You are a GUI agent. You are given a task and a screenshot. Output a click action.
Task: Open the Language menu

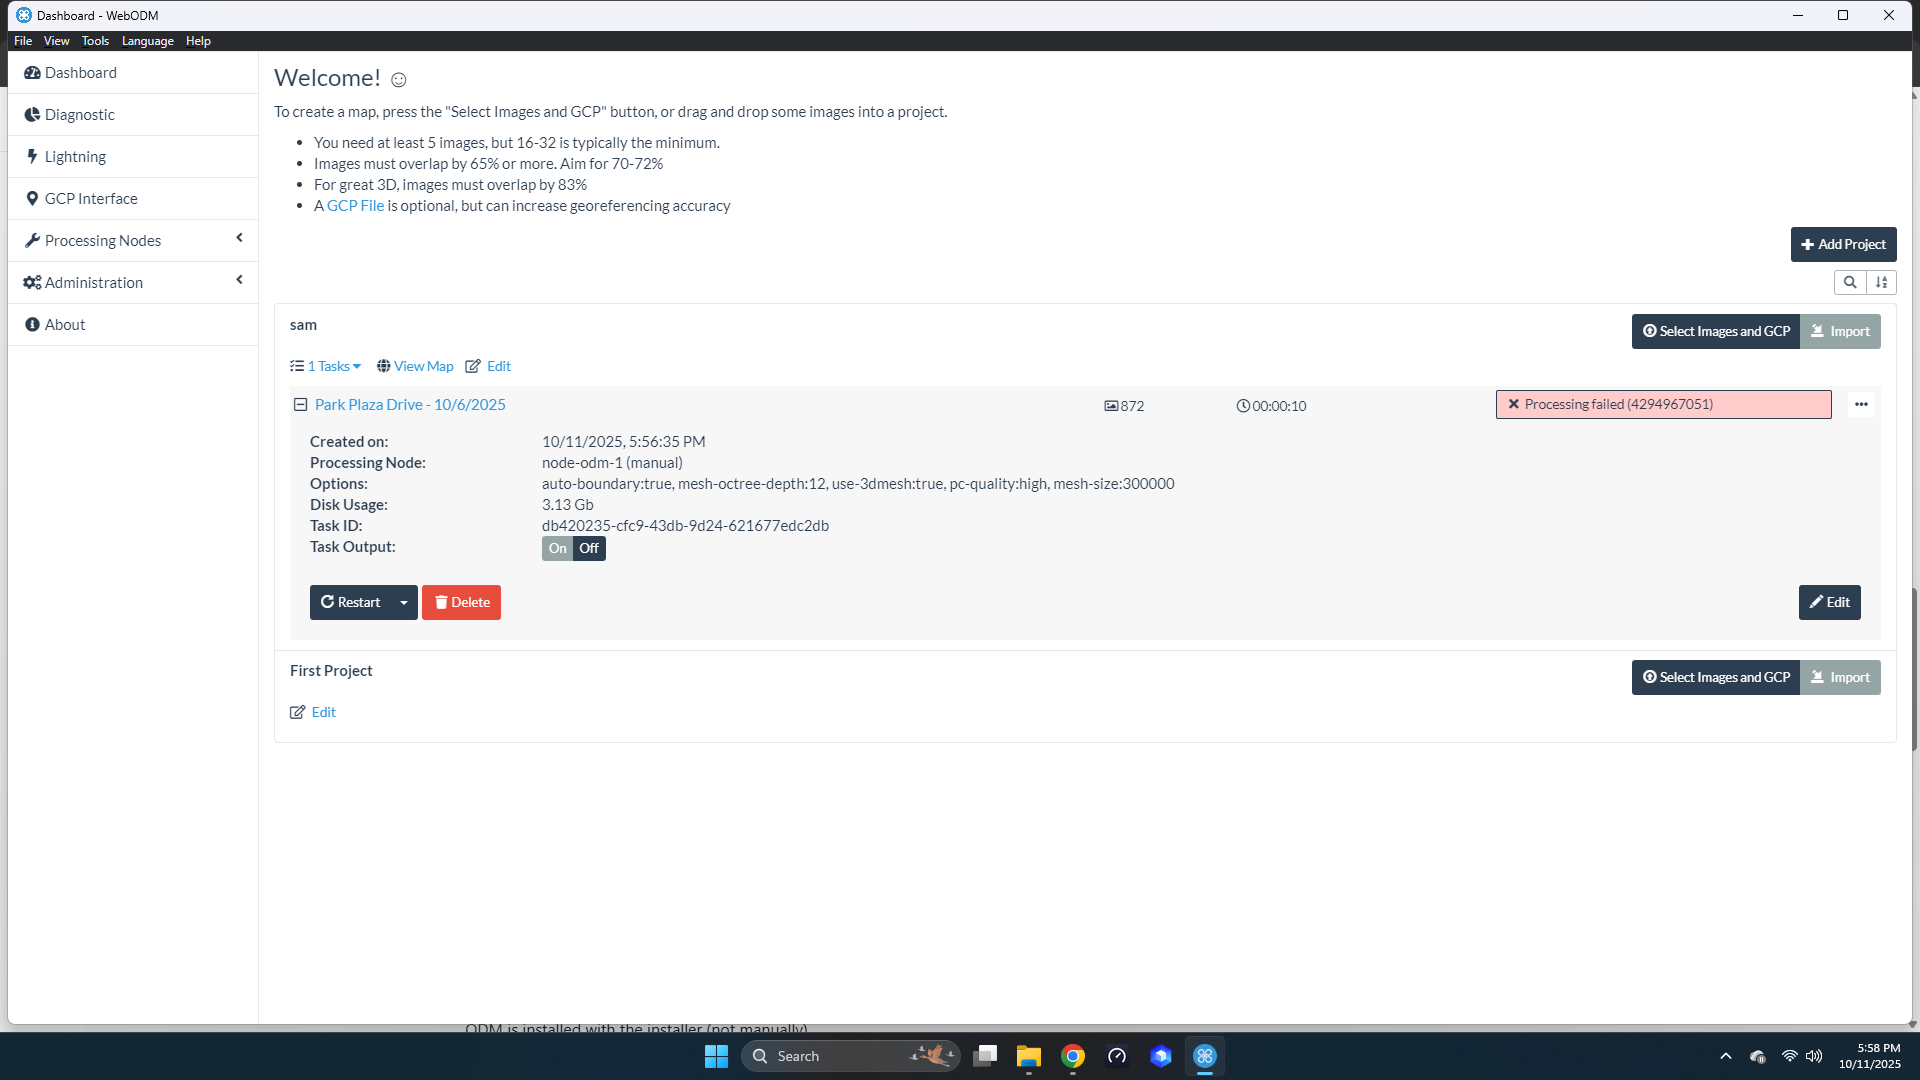tap(147, 41)
